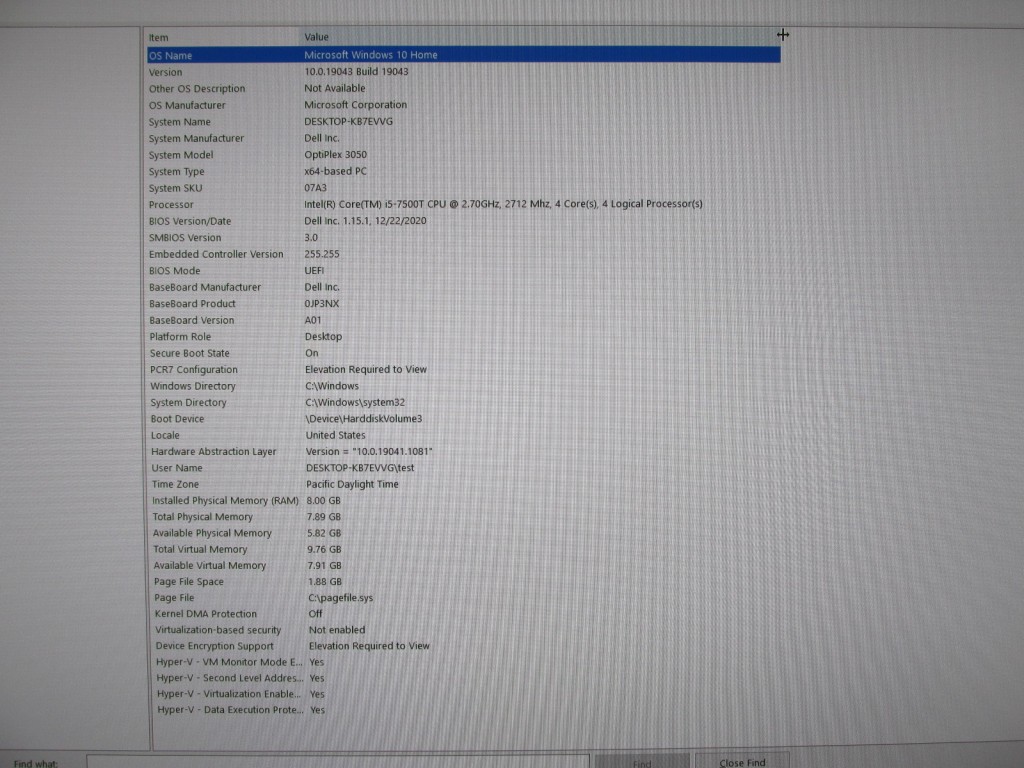Click the 8.00 GB value
This screenshot has width=1024, height=768.
323,500
